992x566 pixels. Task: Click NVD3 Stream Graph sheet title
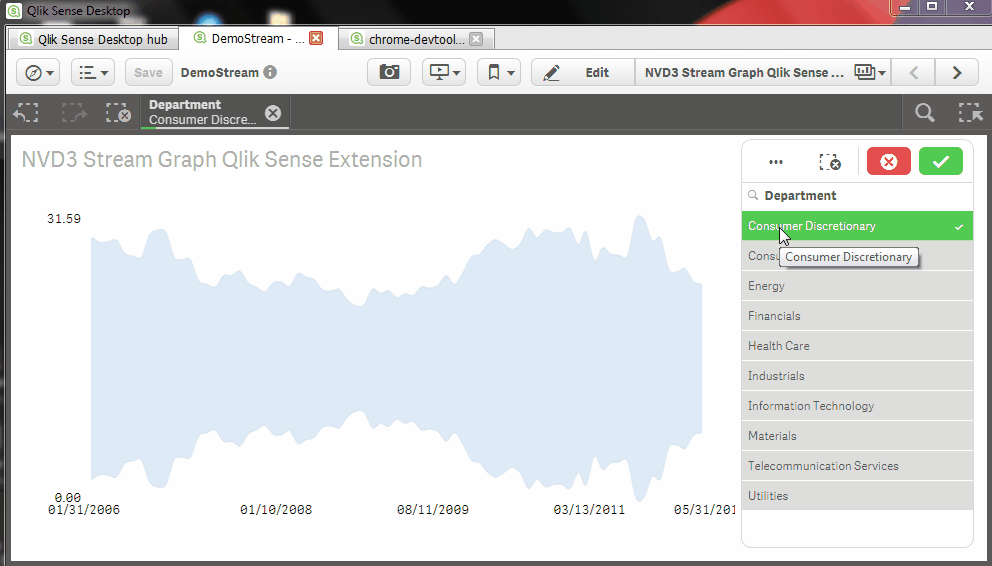tap(744, 72)
